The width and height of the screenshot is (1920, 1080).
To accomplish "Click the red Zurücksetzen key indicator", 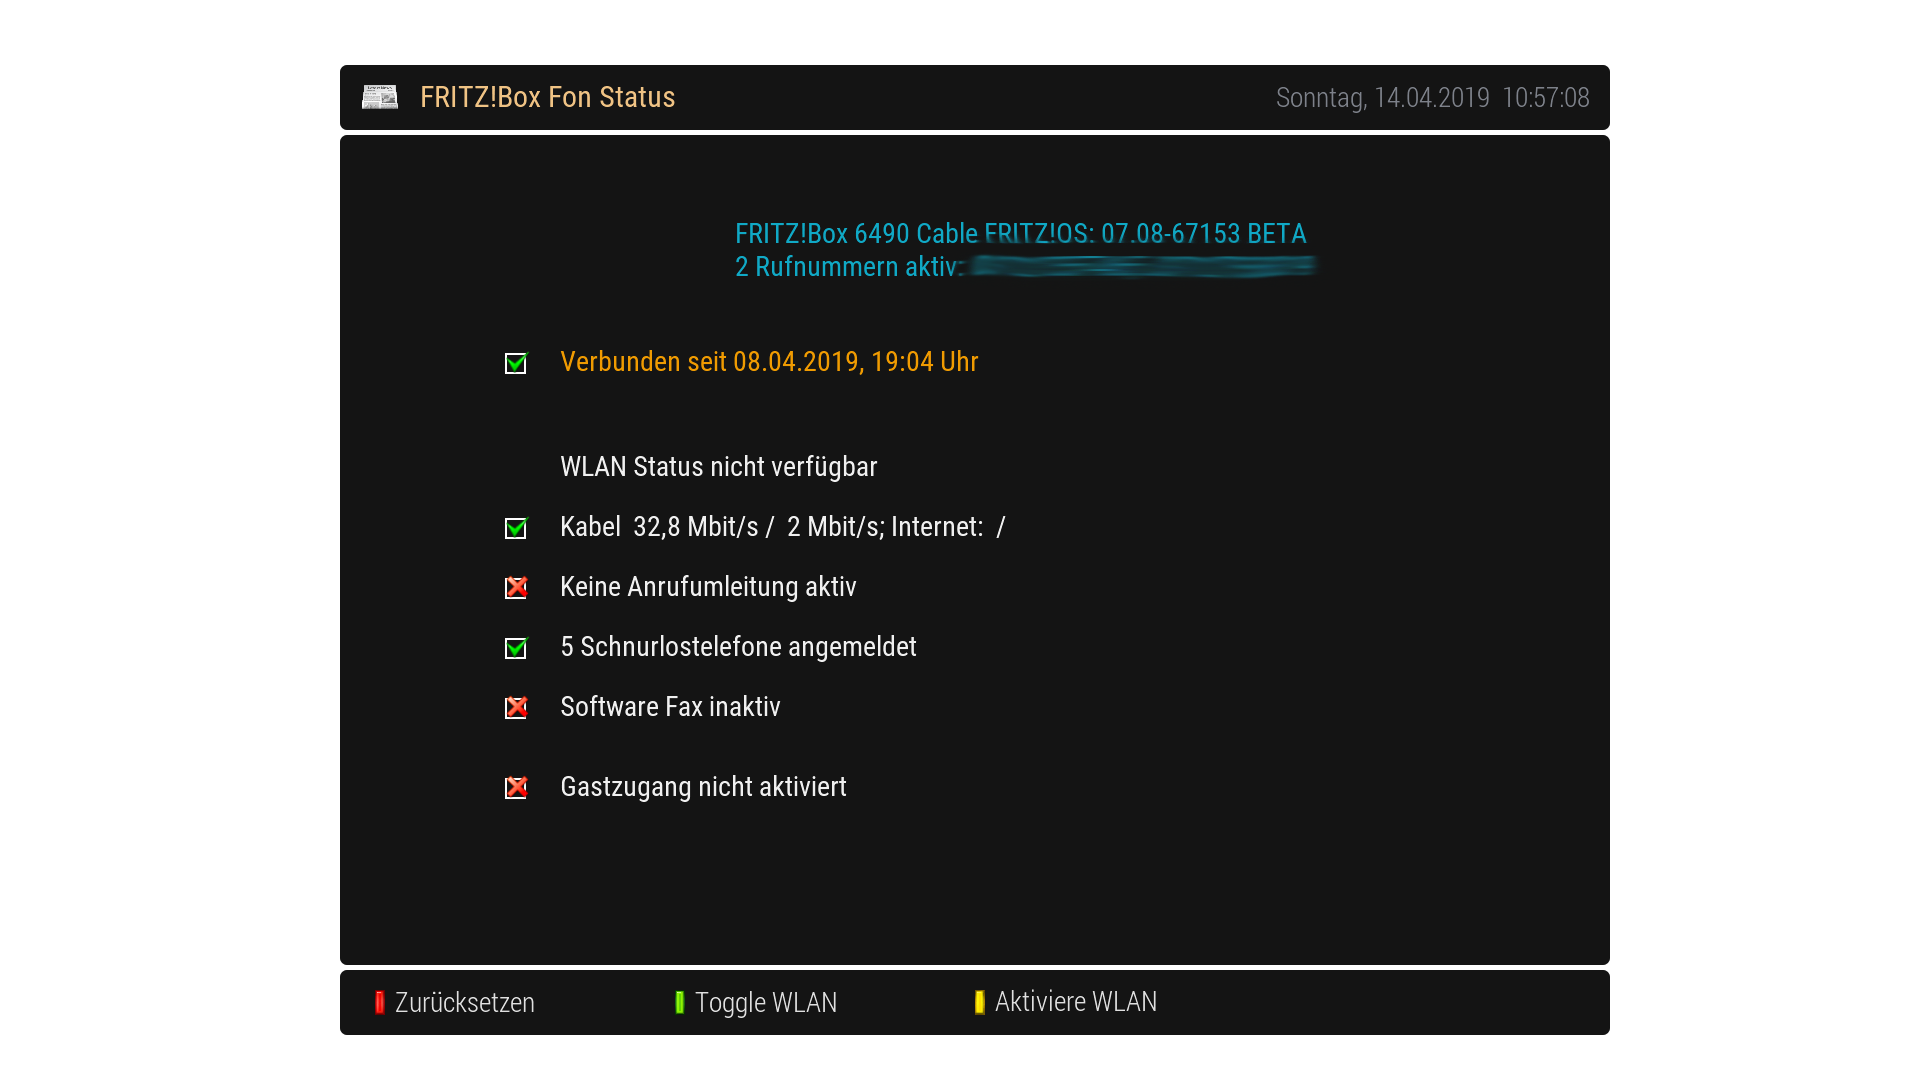I will 380,1002.
